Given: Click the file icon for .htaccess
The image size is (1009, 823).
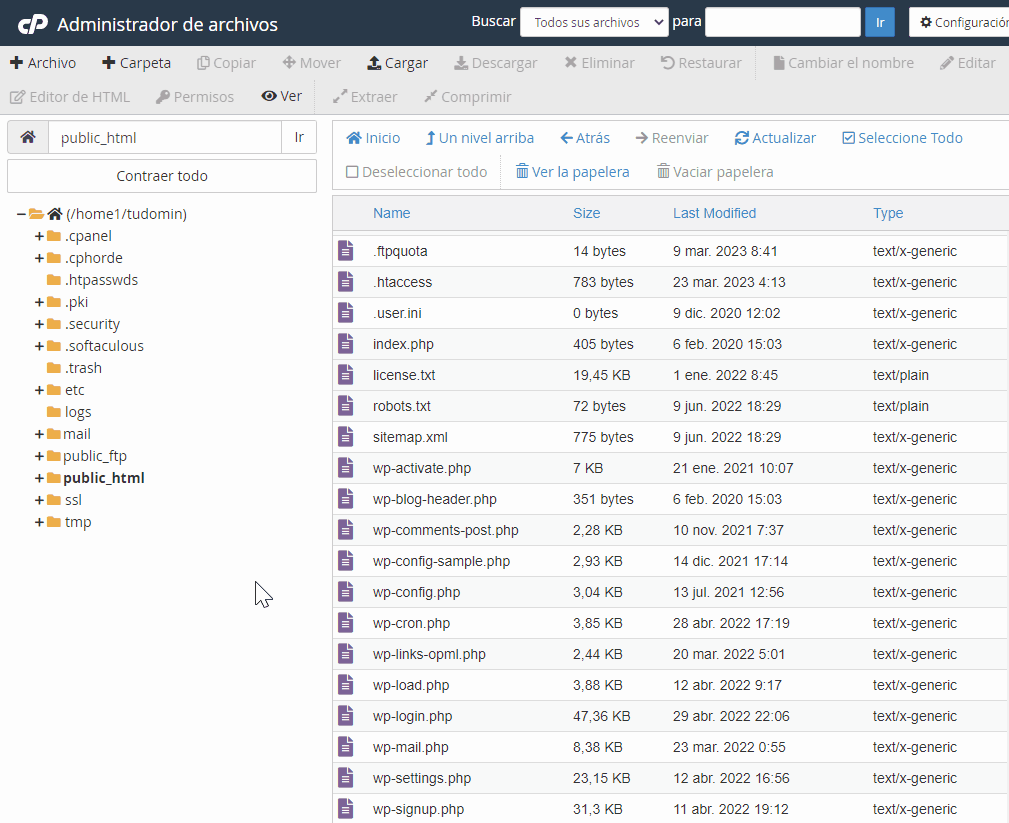Looking at the screenshot, I should [x=346, y=282].
